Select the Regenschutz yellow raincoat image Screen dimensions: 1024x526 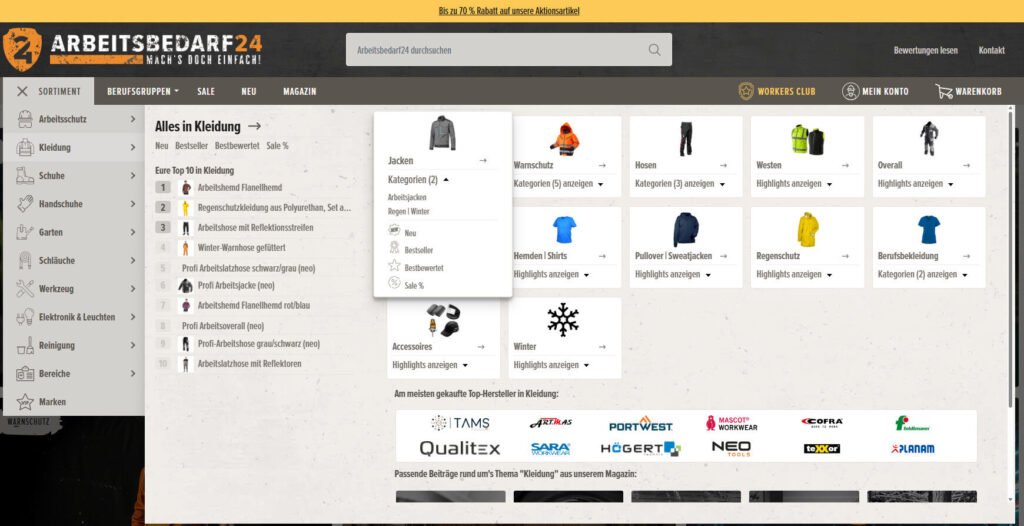pos(807,229)
